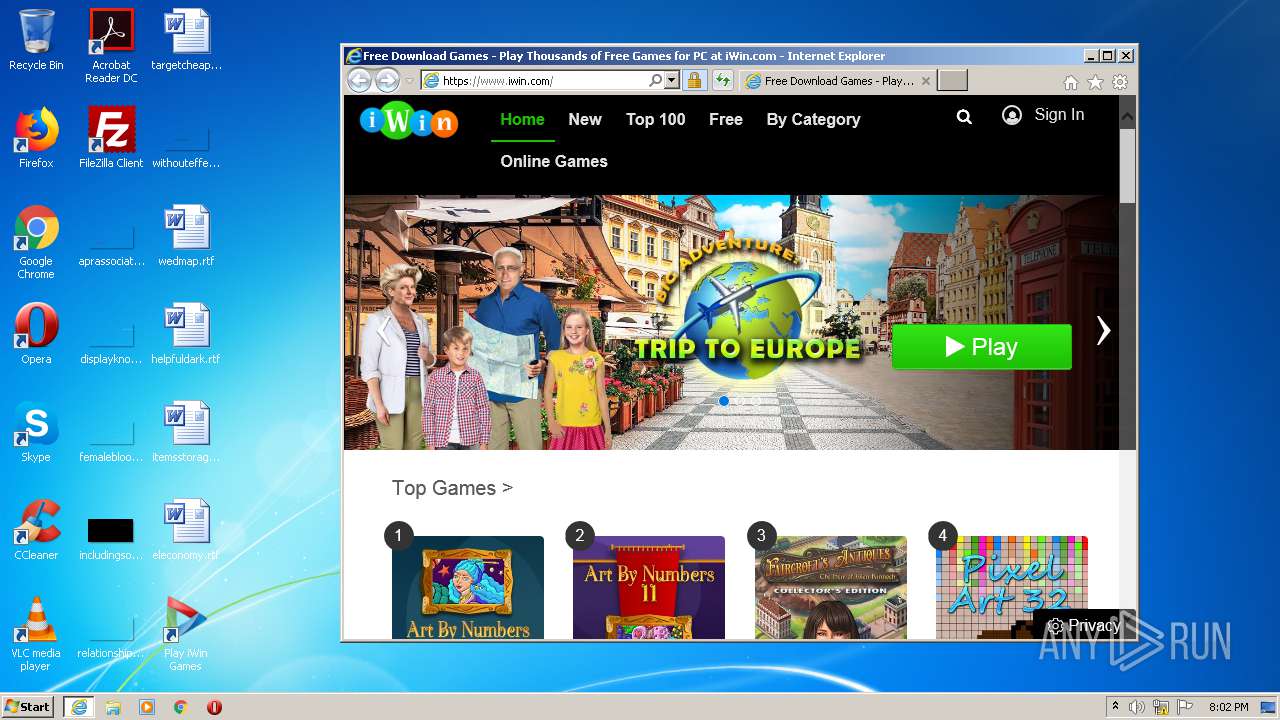Viewport: 1280px width, 720px height.
Task: Open Play iWin Games desktop shortcut
Action: click(186, 634)
